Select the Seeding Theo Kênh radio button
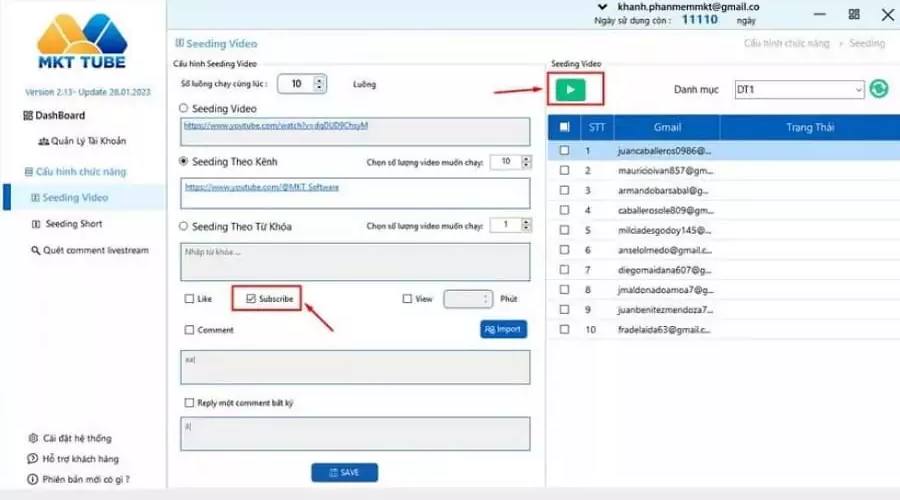The width and height of the screenshot is (900, 500). [x=183, y=161]
